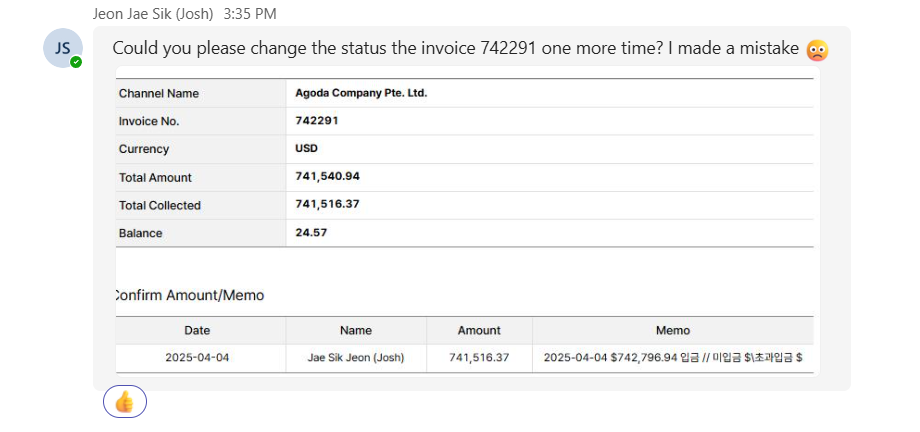Click the green presence status badge
This screenshot has height=432, width=920.
pos(76,62)
